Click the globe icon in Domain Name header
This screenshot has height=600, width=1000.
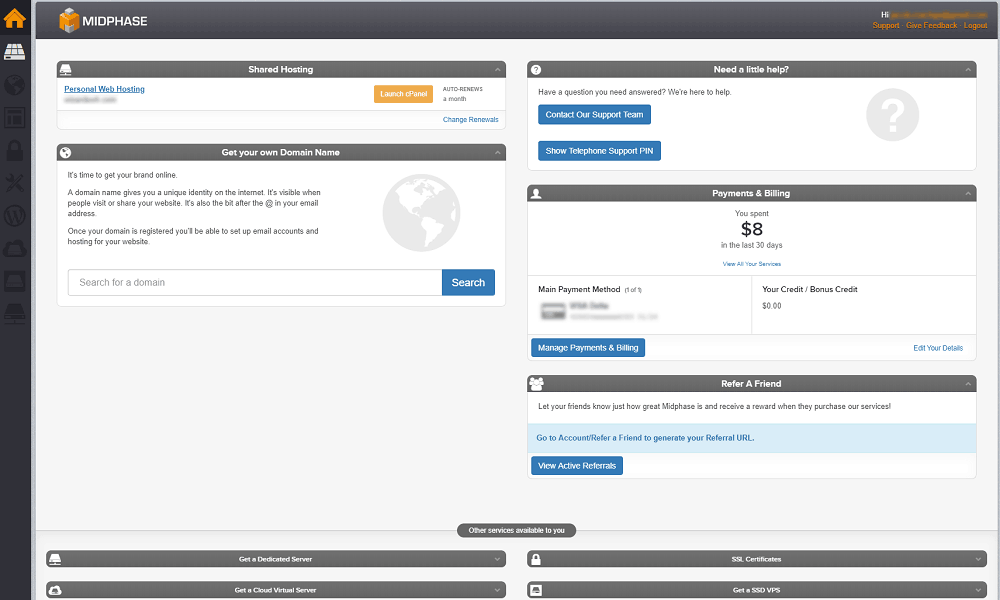[66, 152]
